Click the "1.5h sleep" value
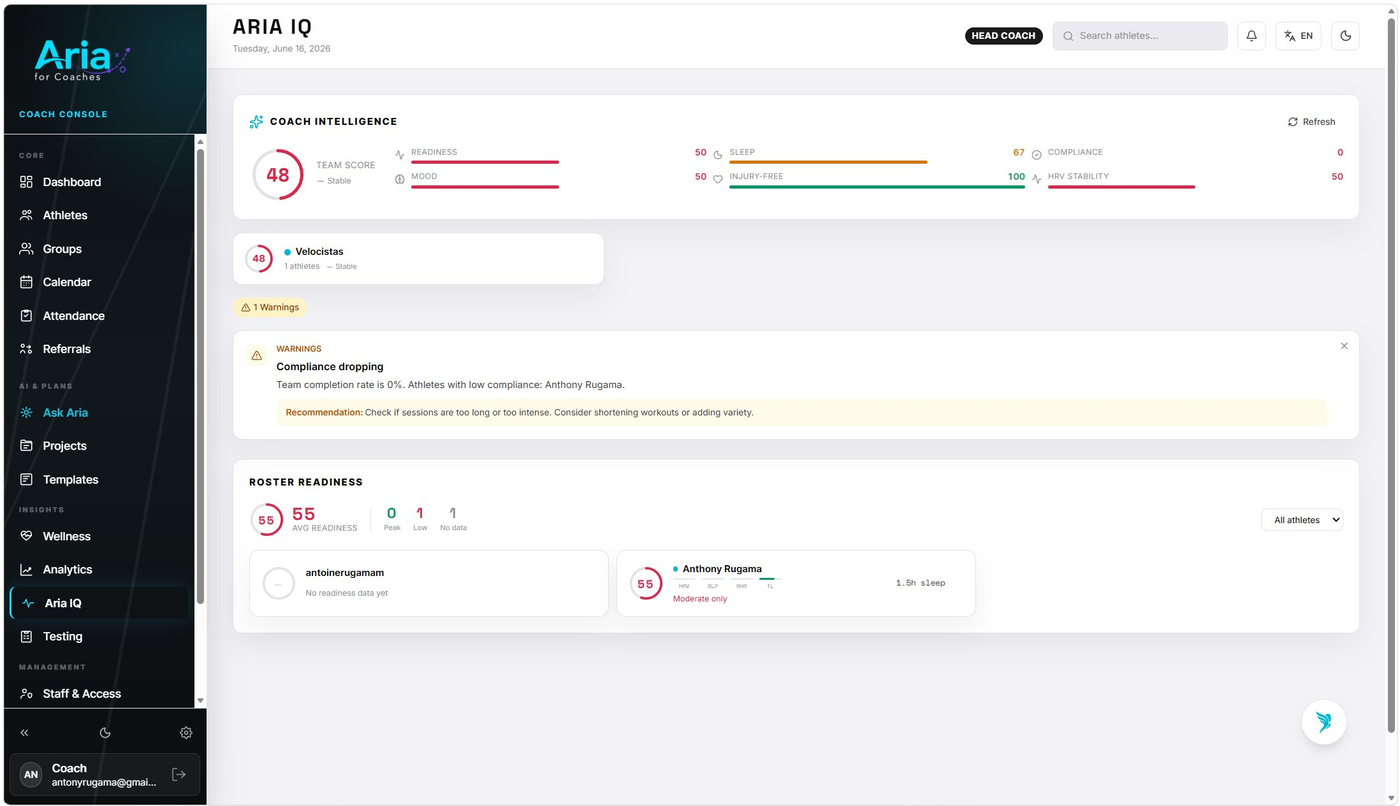Viewport: 1400px width, 806px height. (x=920, y=583)
